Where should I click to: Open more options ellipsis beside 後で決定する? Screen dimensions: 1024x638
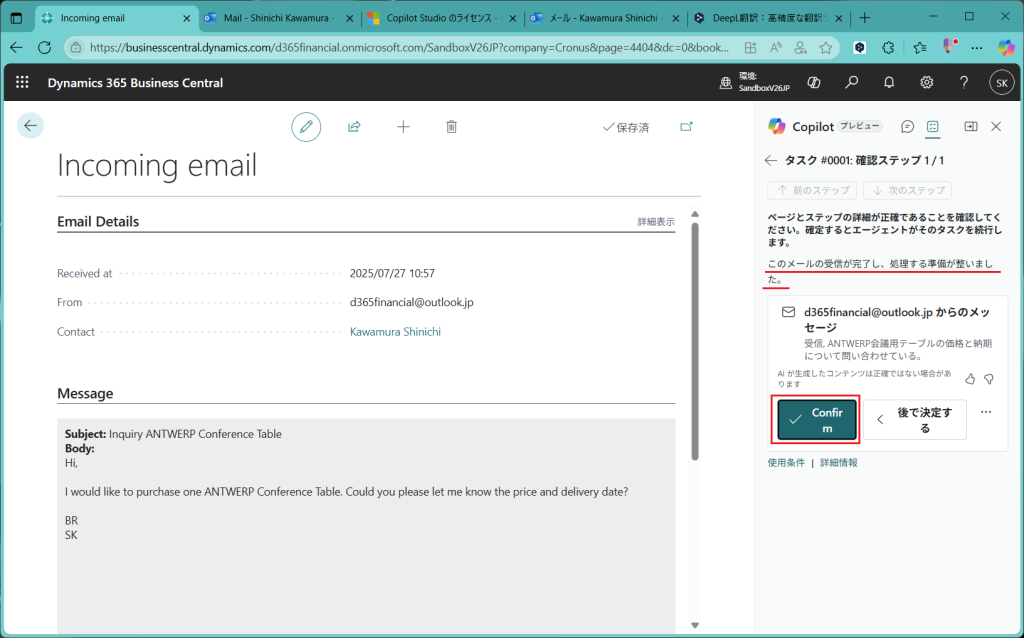(x=986, y=412)
